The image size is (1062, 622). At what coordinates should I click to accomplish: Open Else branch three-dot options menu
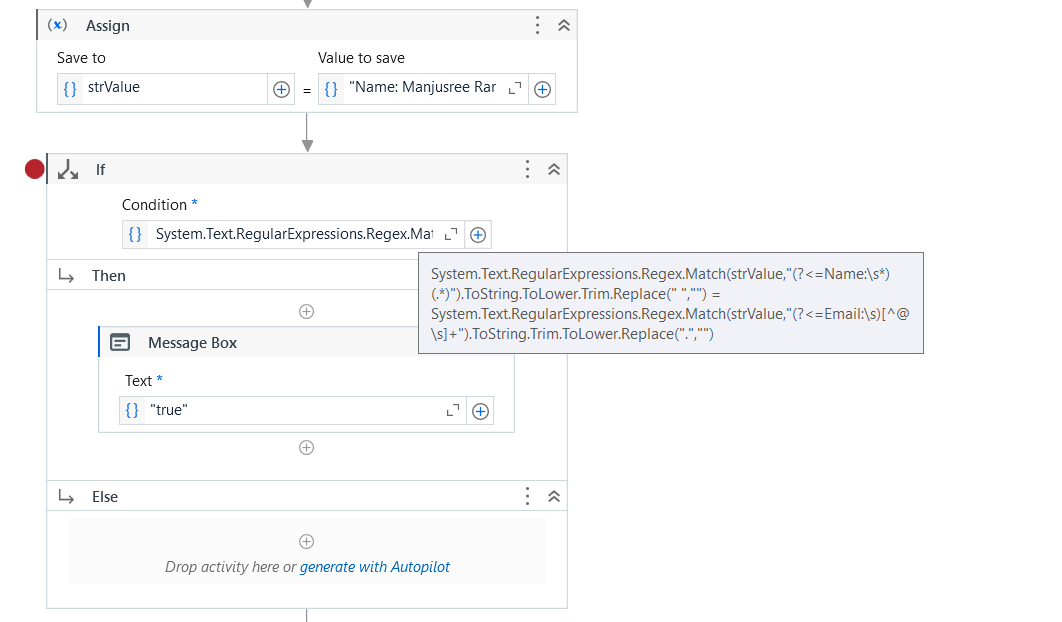pos(527,497)
